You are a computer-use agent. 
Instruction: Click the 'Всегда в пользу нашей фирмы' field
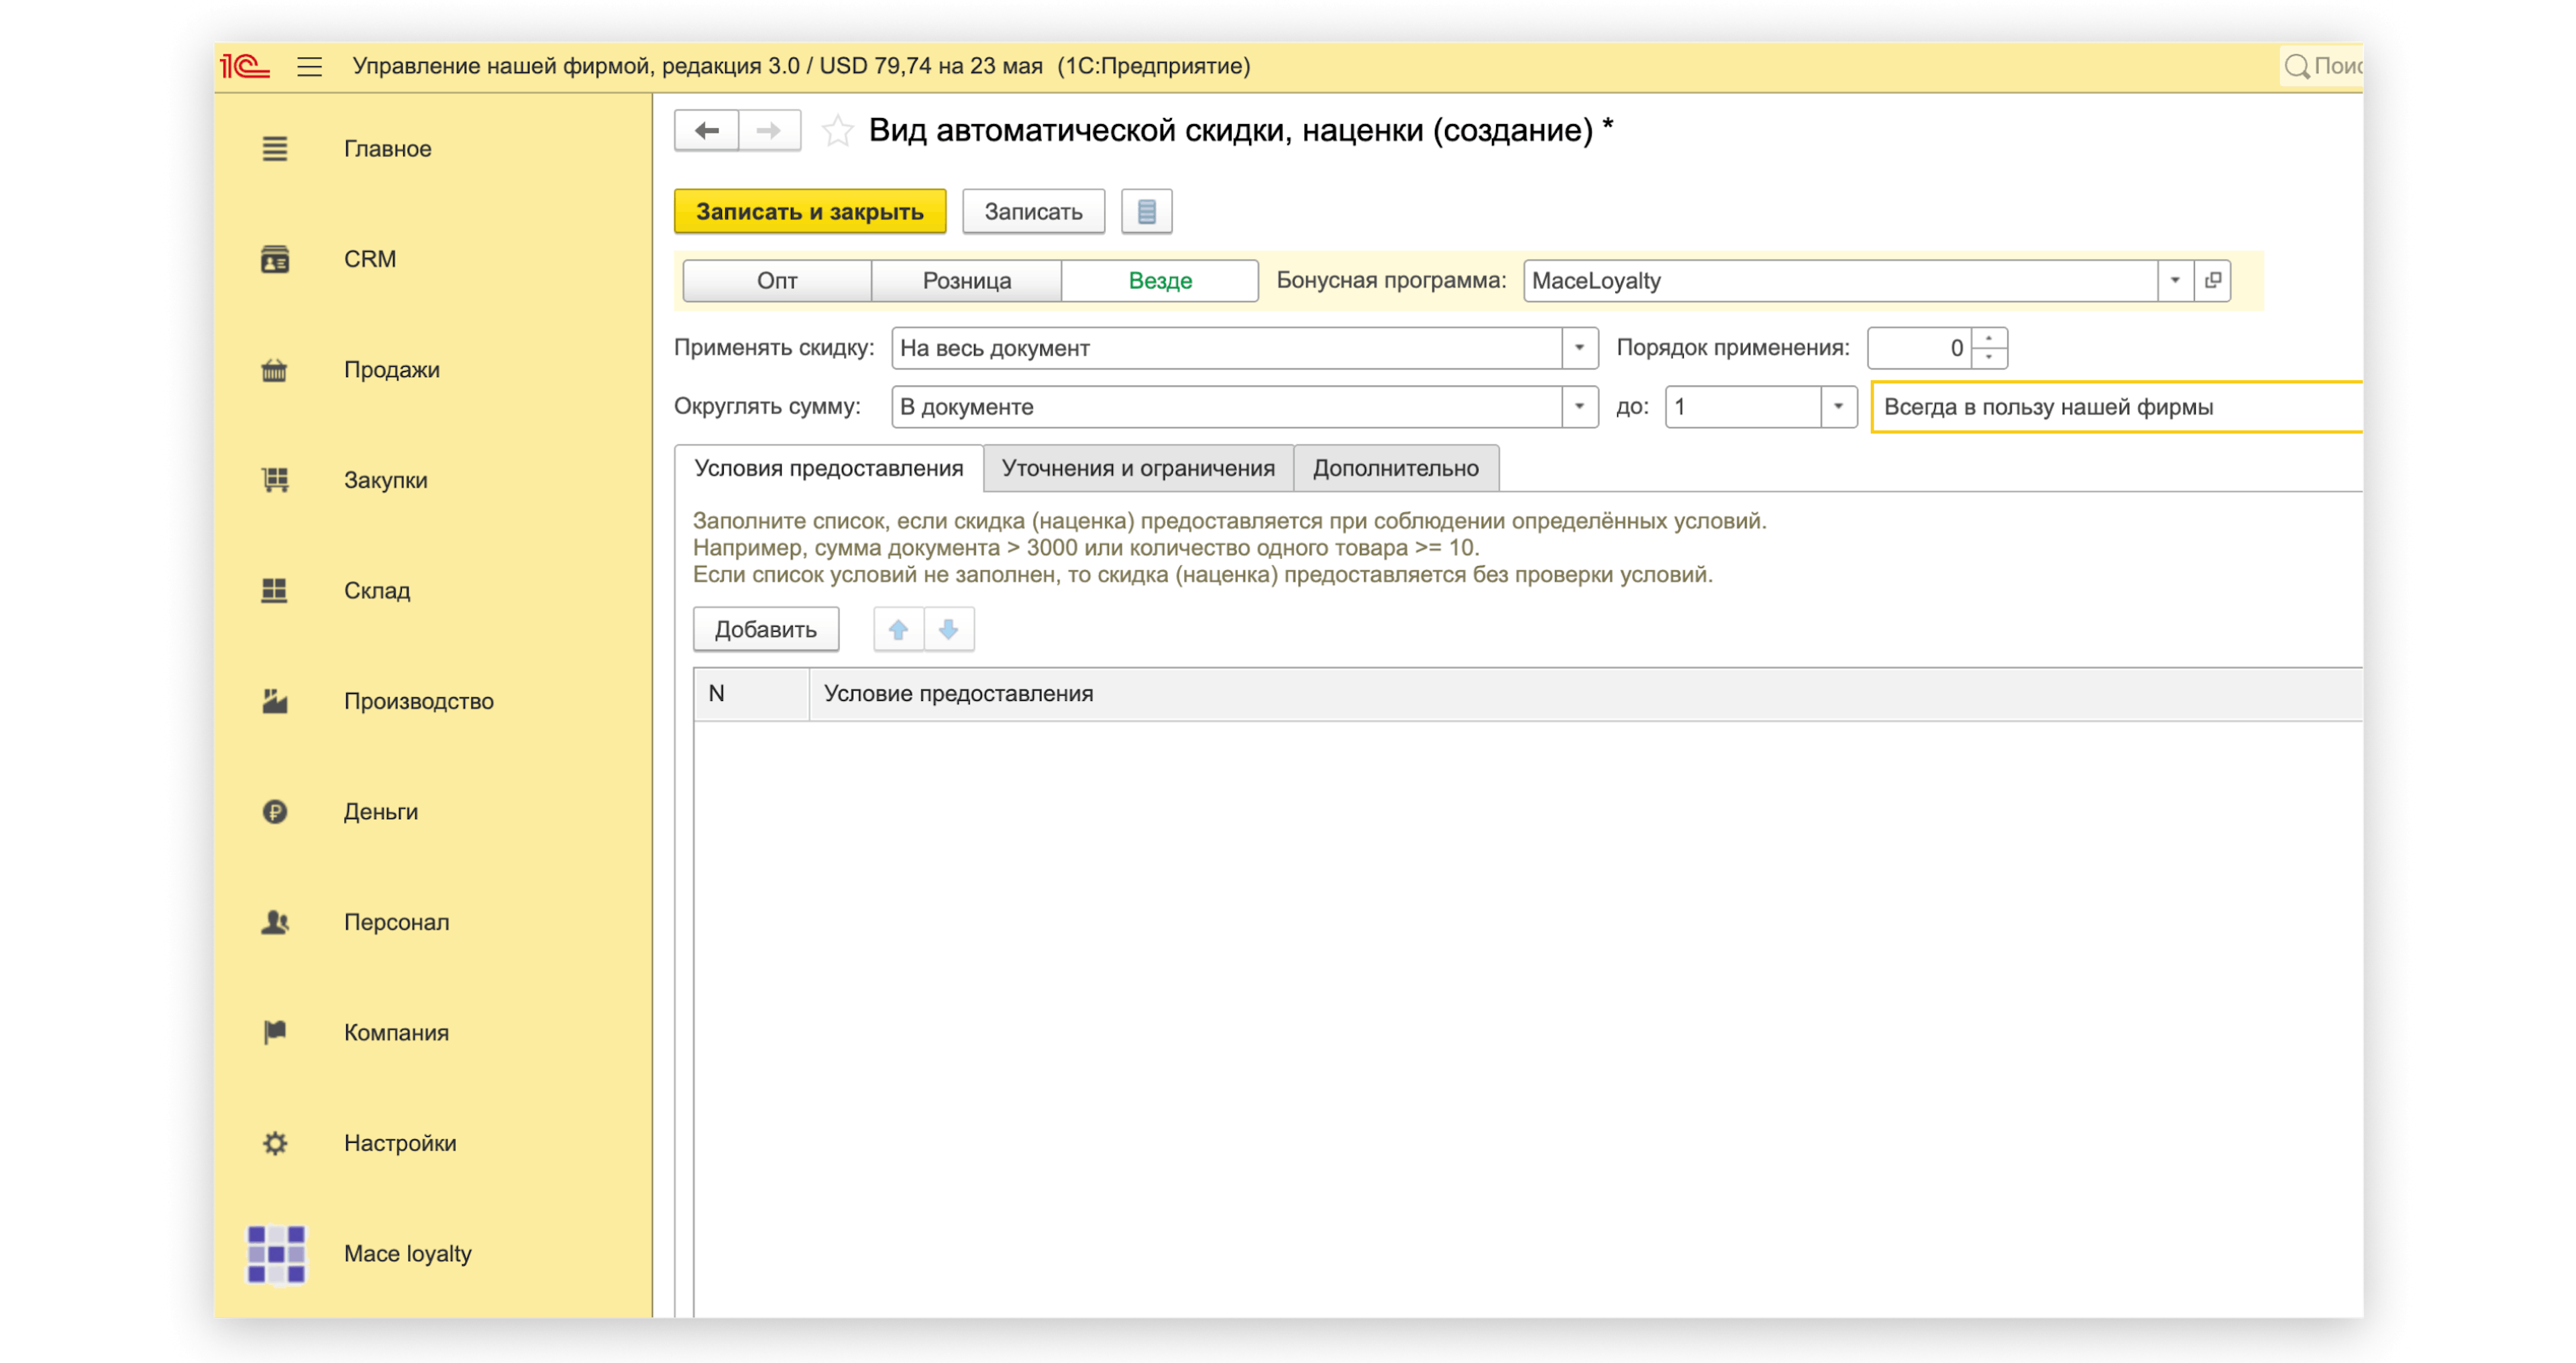pos(2116,407)
